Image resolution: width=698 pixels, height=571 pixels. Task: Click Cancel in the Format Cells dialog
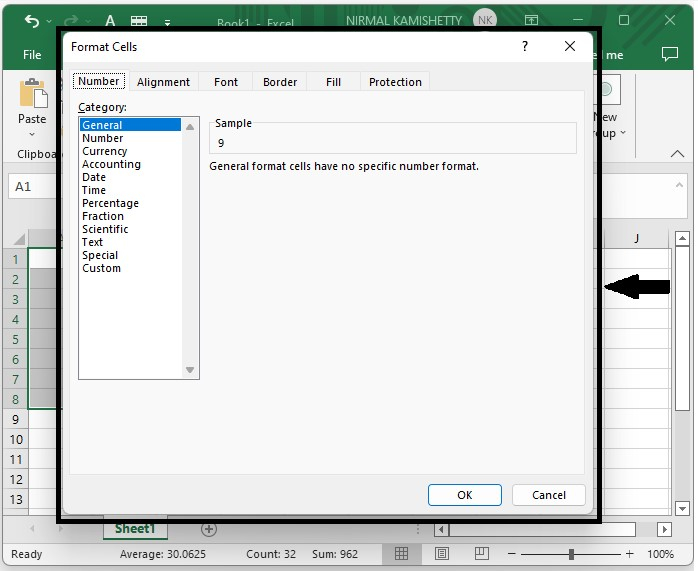tap(548, 495)
